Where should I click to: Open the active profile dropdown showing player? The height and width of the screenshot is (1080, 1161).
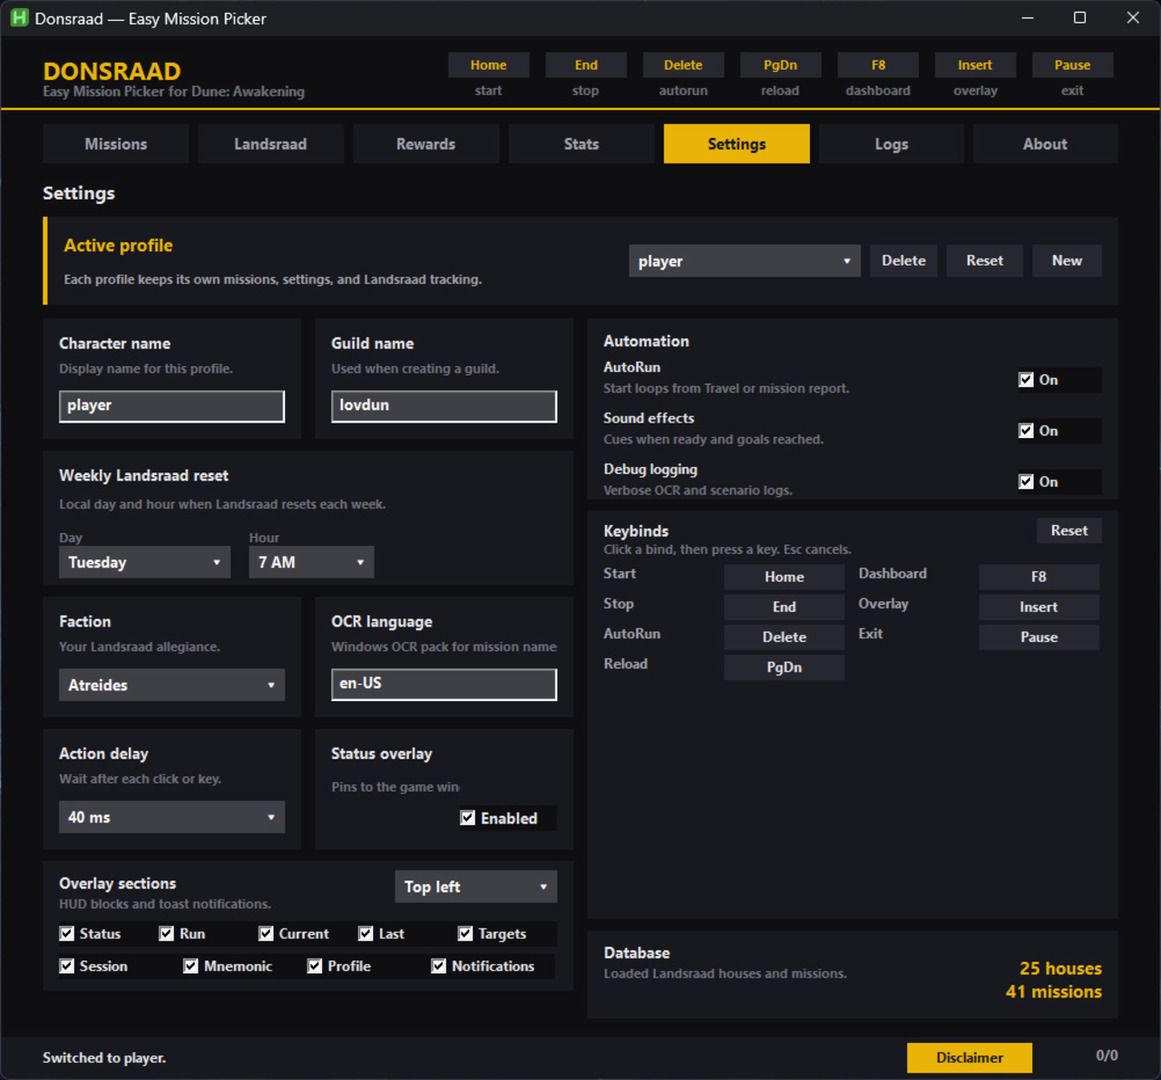(x=744, y=261)
